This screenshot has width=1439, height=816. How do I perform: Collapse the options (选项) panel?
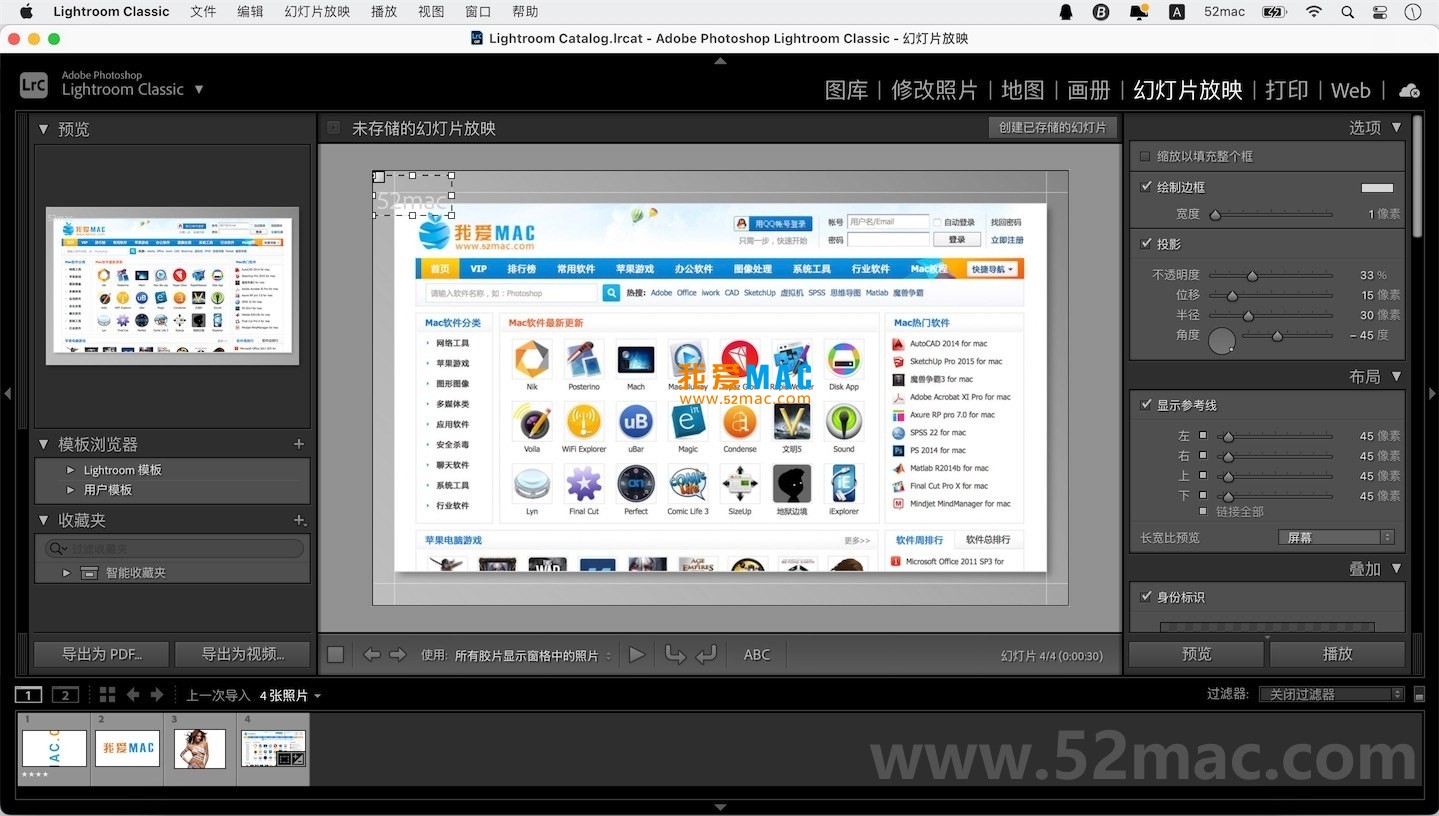click(1397, 127)
